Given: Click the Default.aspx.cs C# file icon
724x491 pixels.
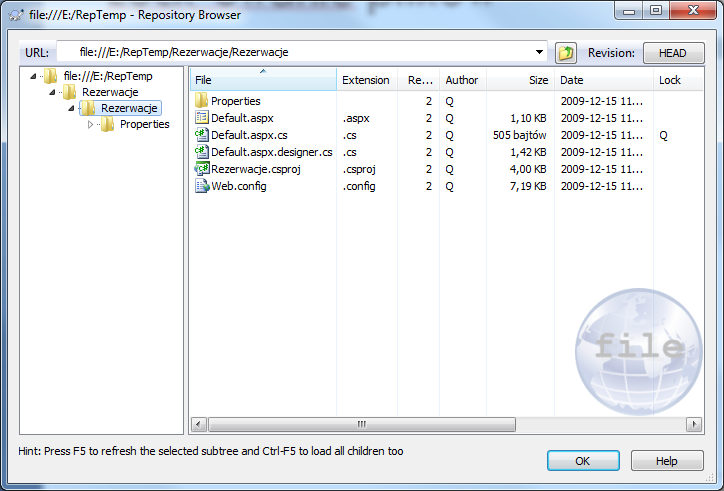Looking at the screenshot, I should point(201,135).
